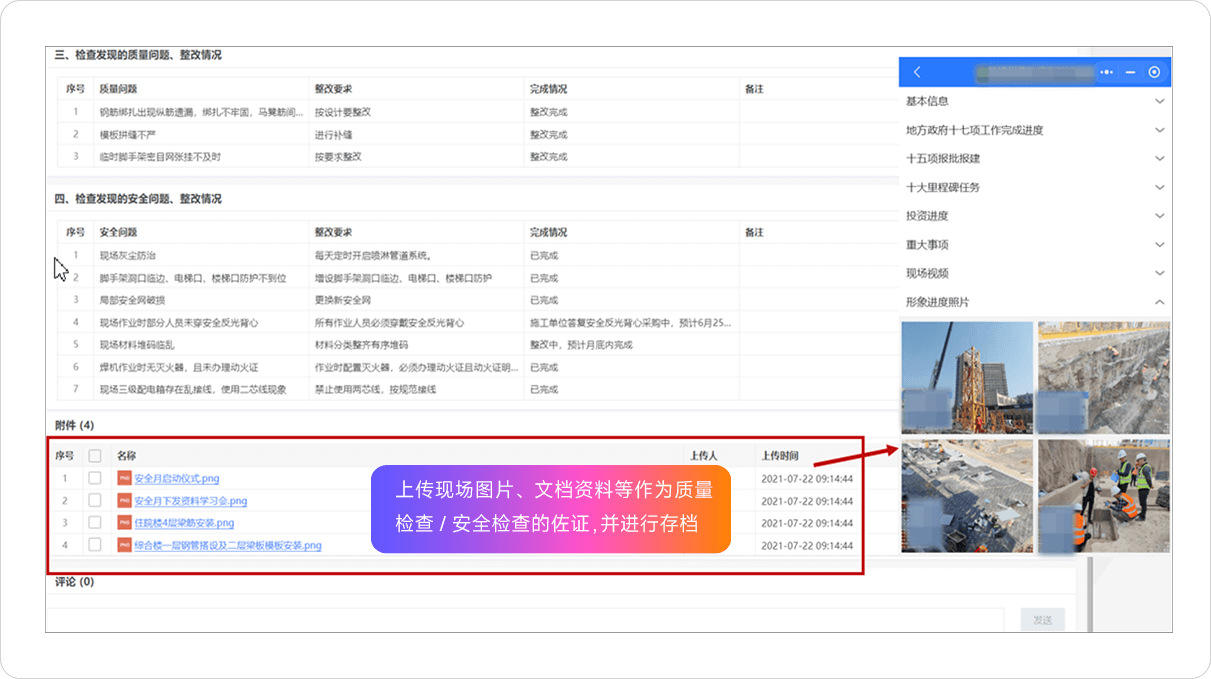Open the three-dots more menu in the blue header
This screenshot has width=1211, height=679.
(1106, 72)
